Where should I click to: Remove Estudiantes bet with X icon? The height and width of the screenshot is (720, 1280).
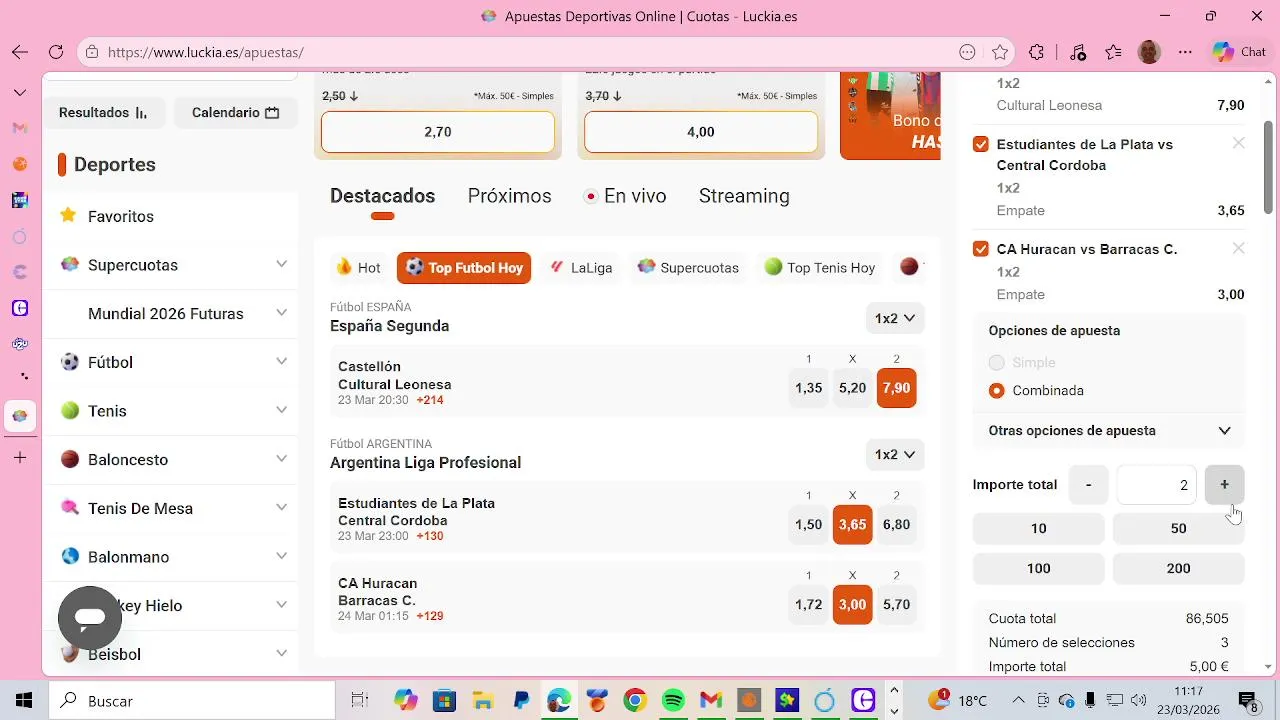[1238, 144]
